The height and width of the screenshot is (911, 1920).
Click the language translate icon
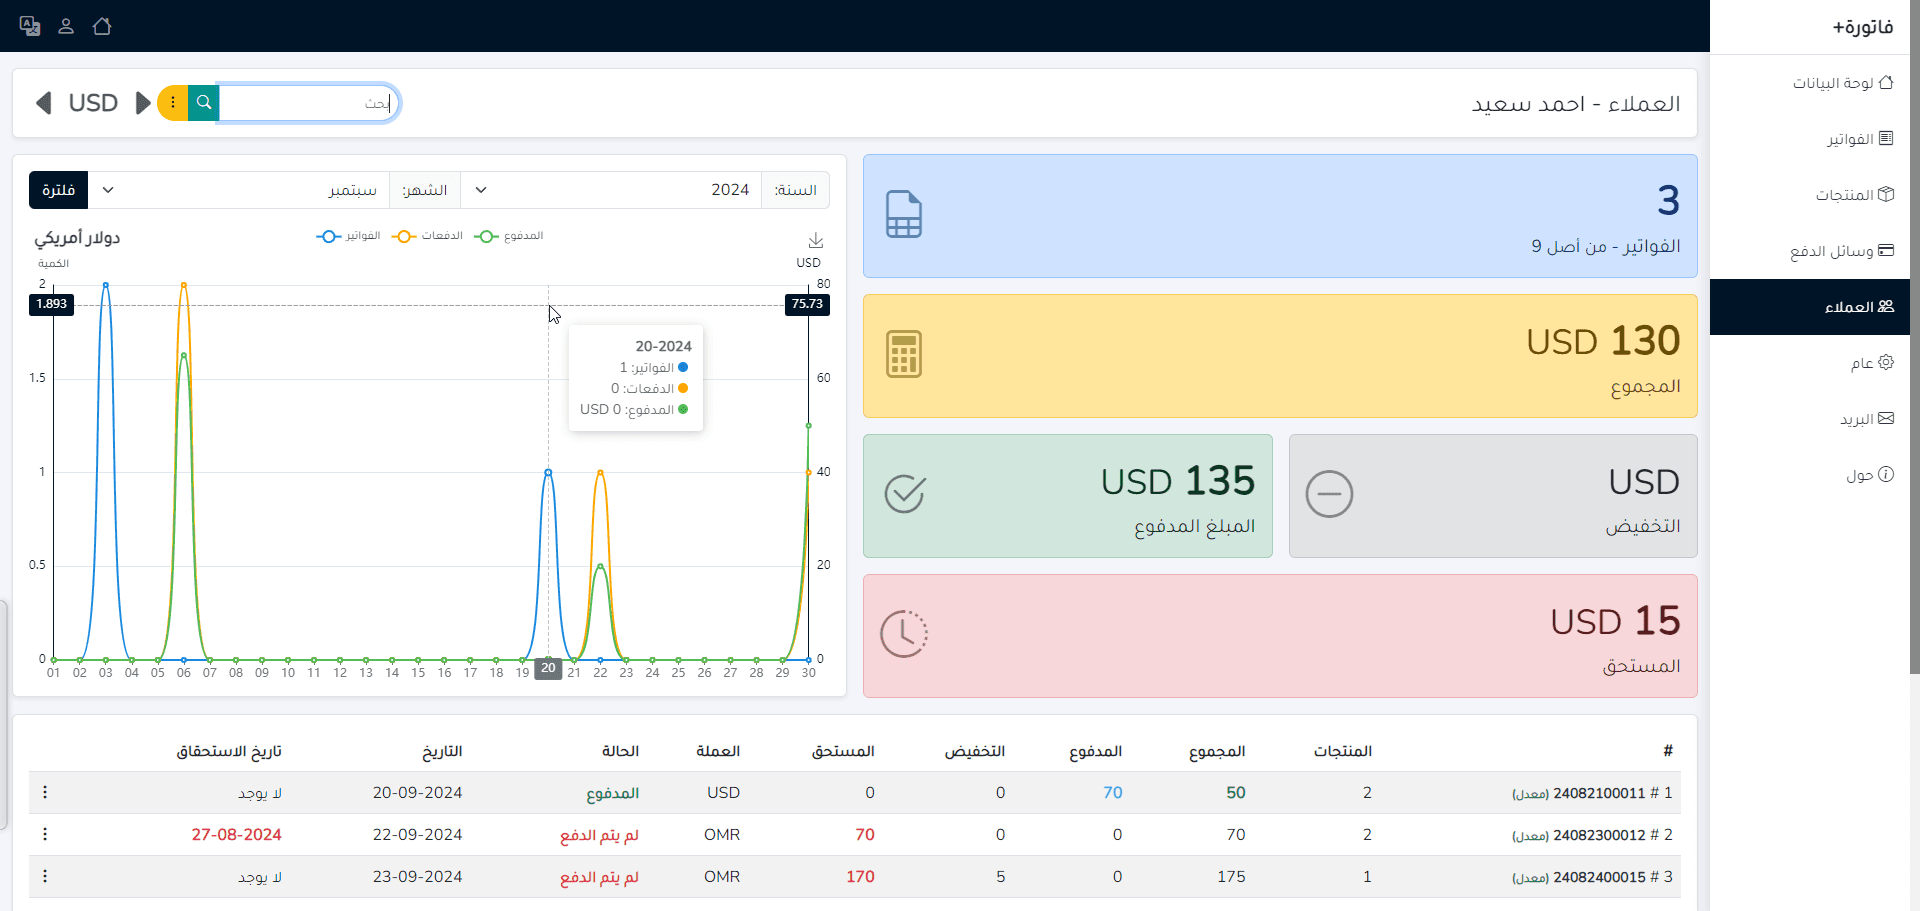[30, 26]
